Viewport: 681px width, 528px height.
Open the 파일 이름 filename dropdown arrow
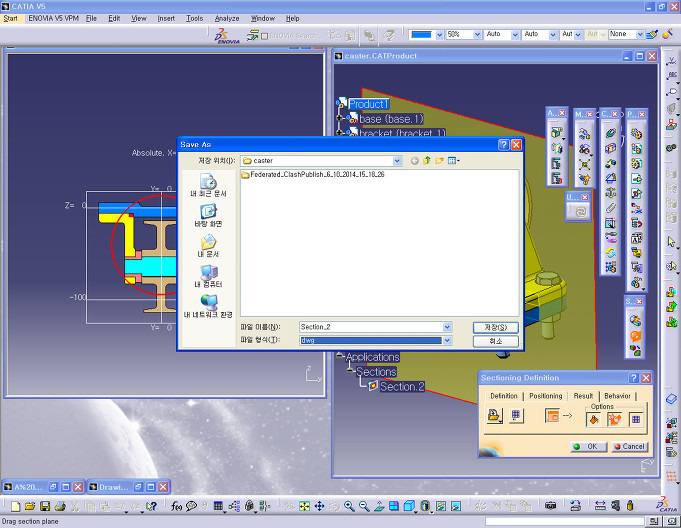(447, 327)
